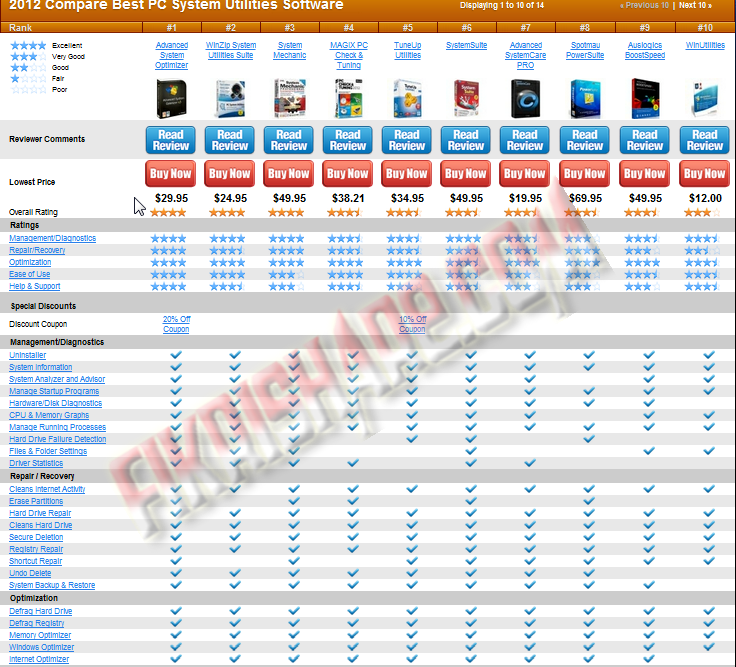Open Hard Drive Failure Detection link
Screen dimensions: 736x667
click(x=58, y=439)
